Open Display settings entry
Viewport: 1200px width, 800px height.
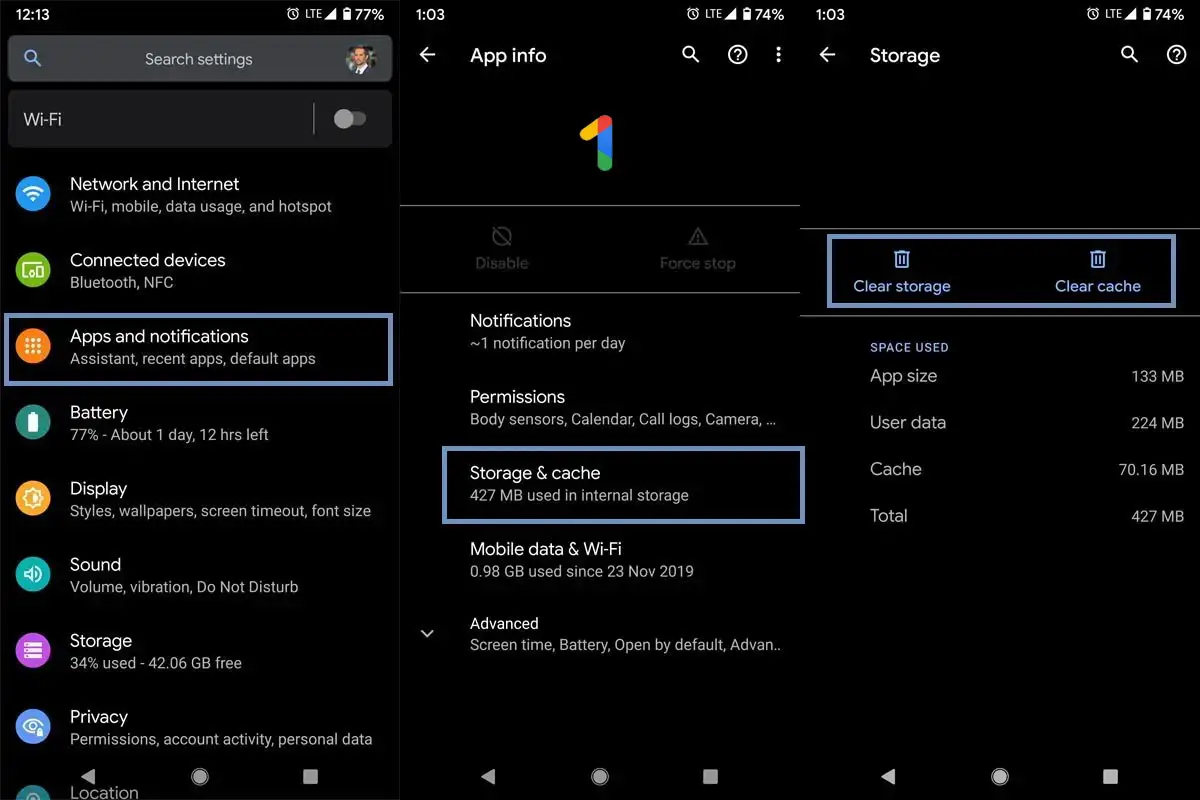pyautogui.click(x=200, y=498)
